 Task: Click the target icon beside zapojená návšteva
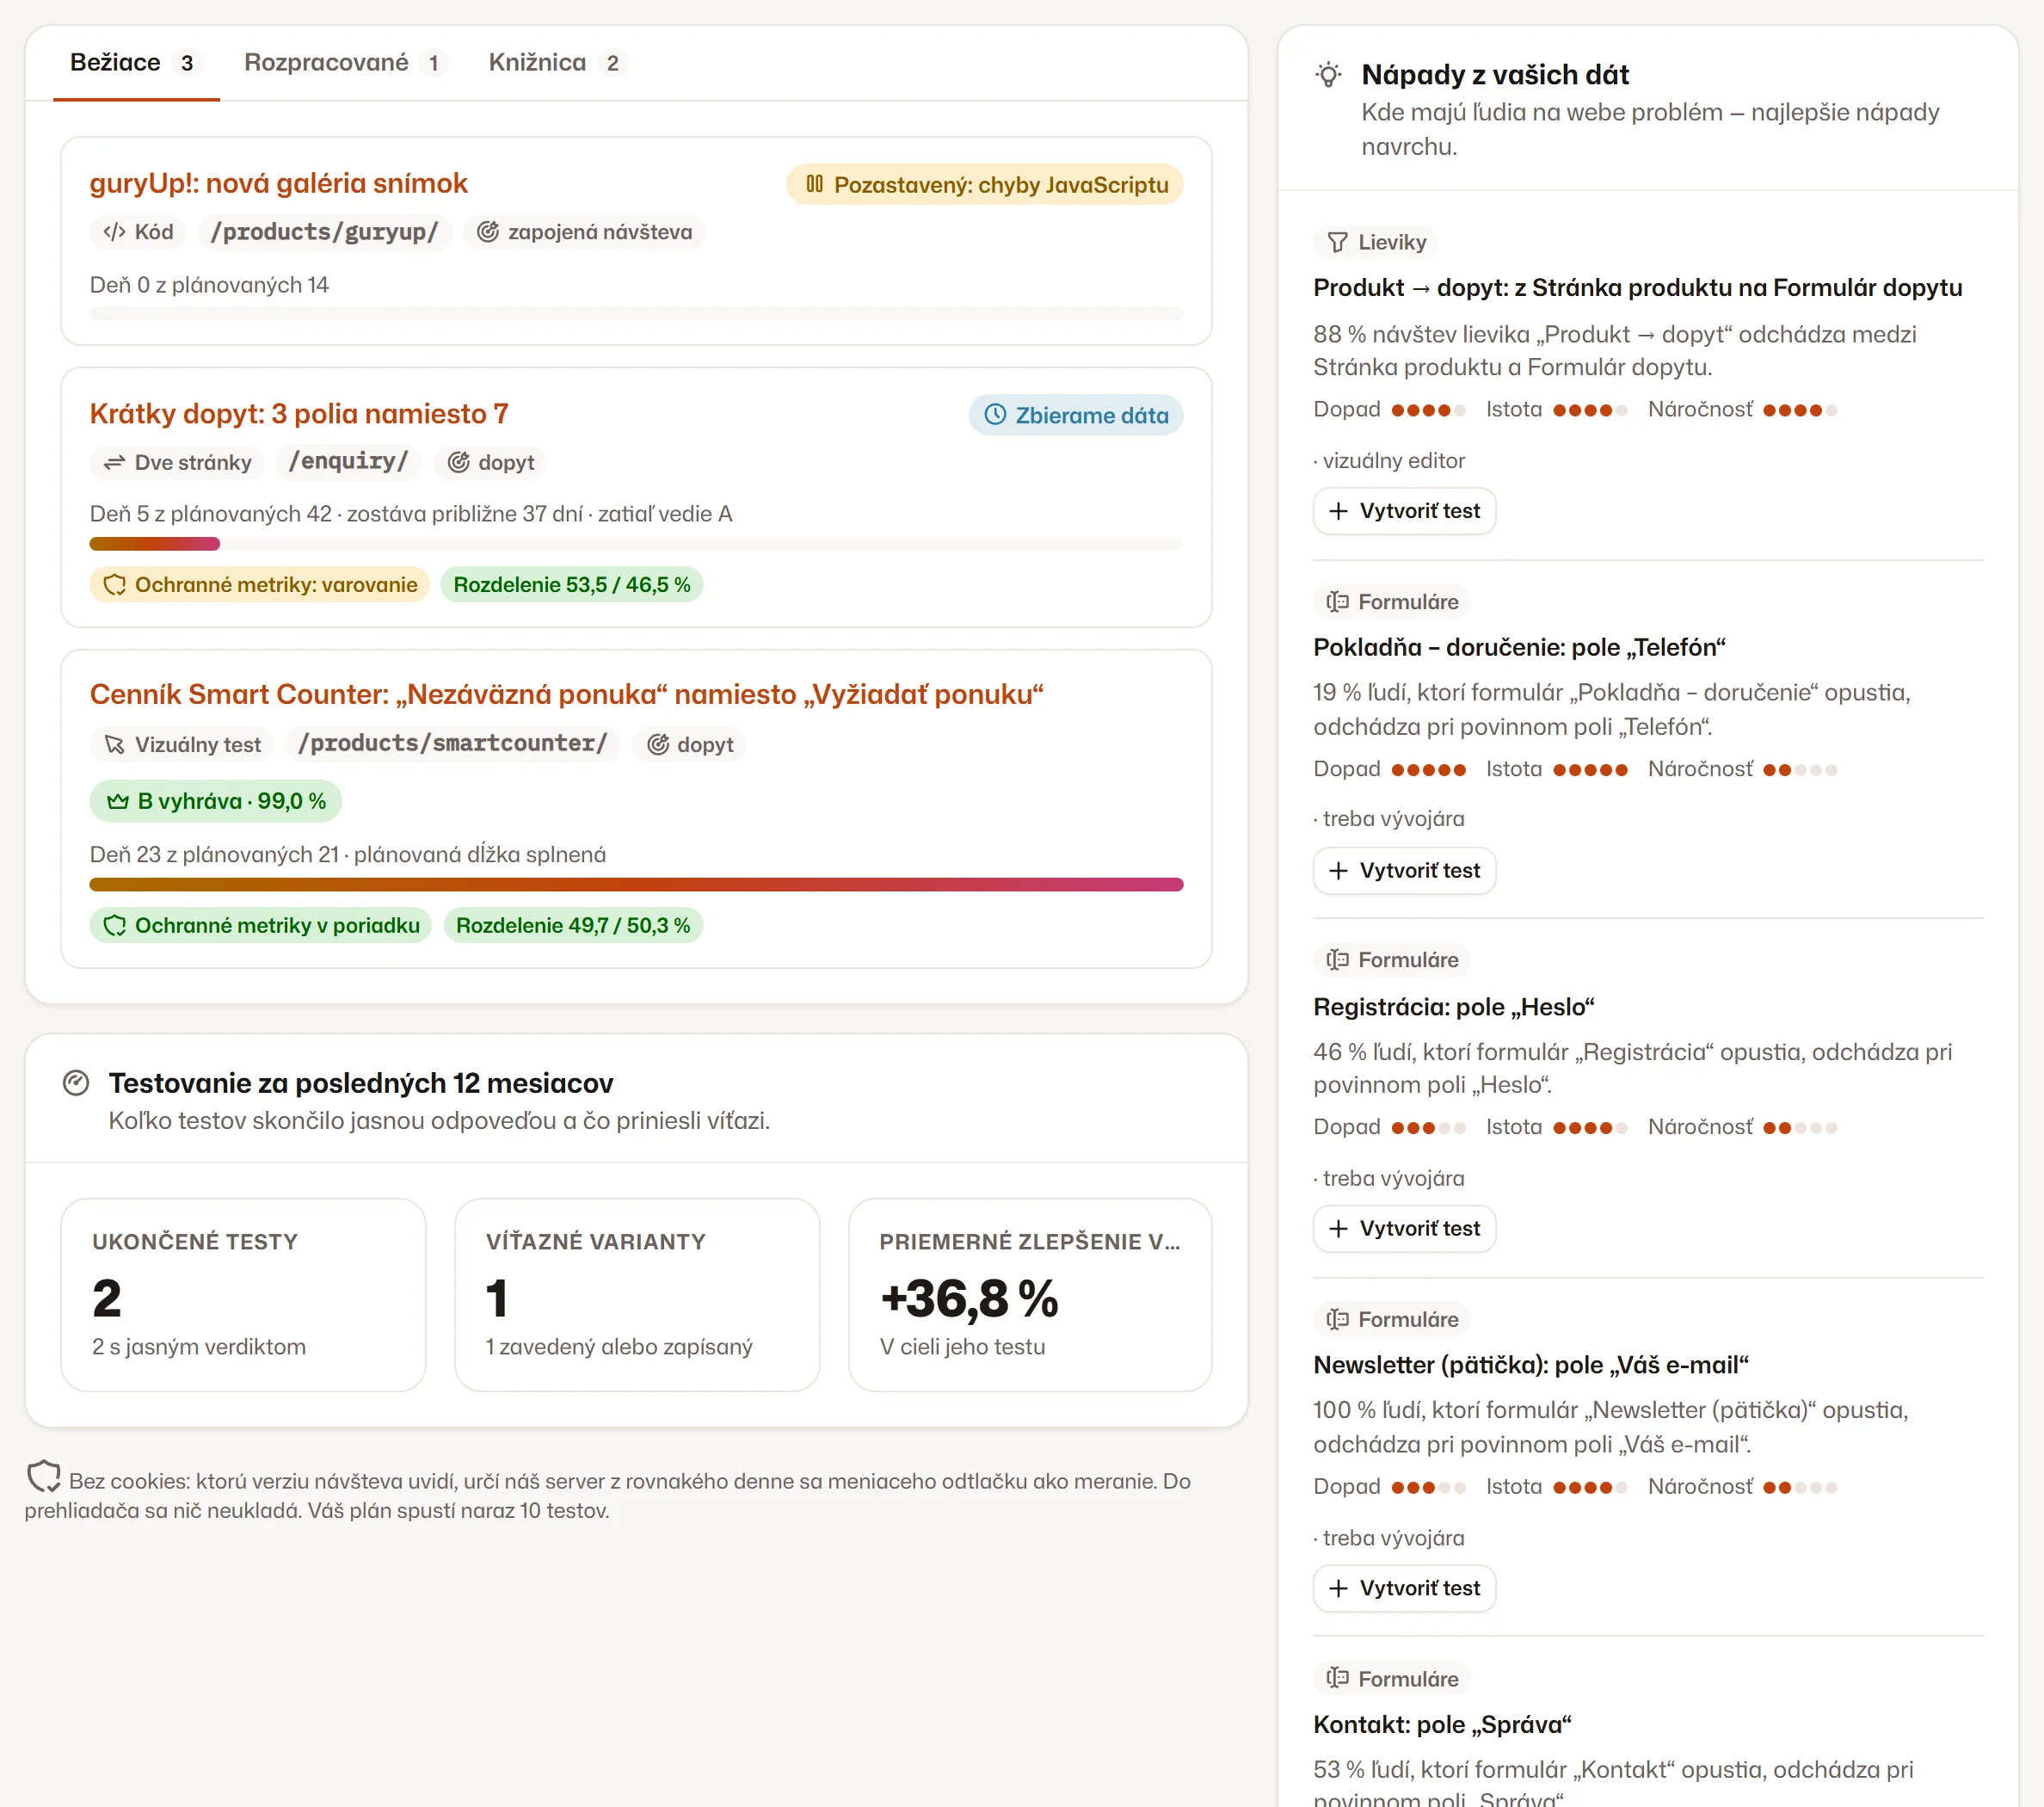tap(487, 232)
